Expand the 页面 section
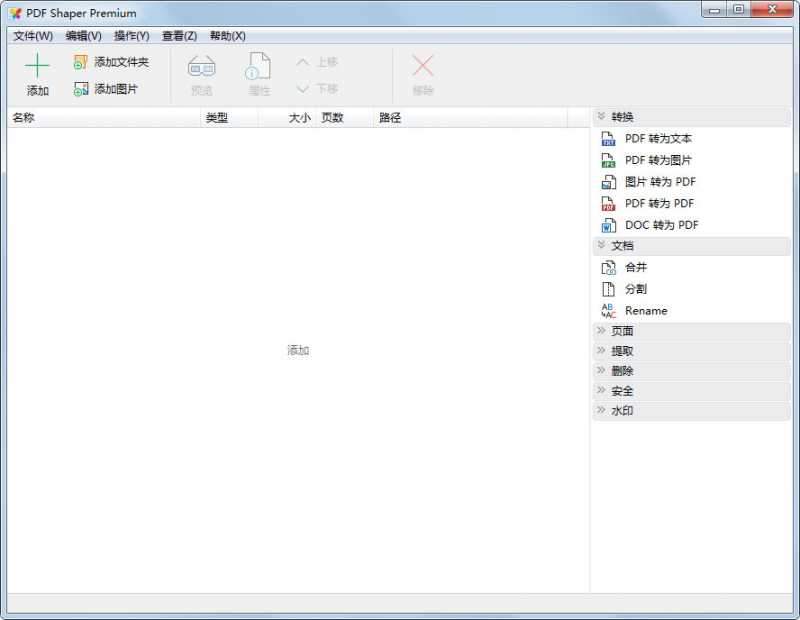Screen dimensions: 800x620 click(x=621, y=330)
